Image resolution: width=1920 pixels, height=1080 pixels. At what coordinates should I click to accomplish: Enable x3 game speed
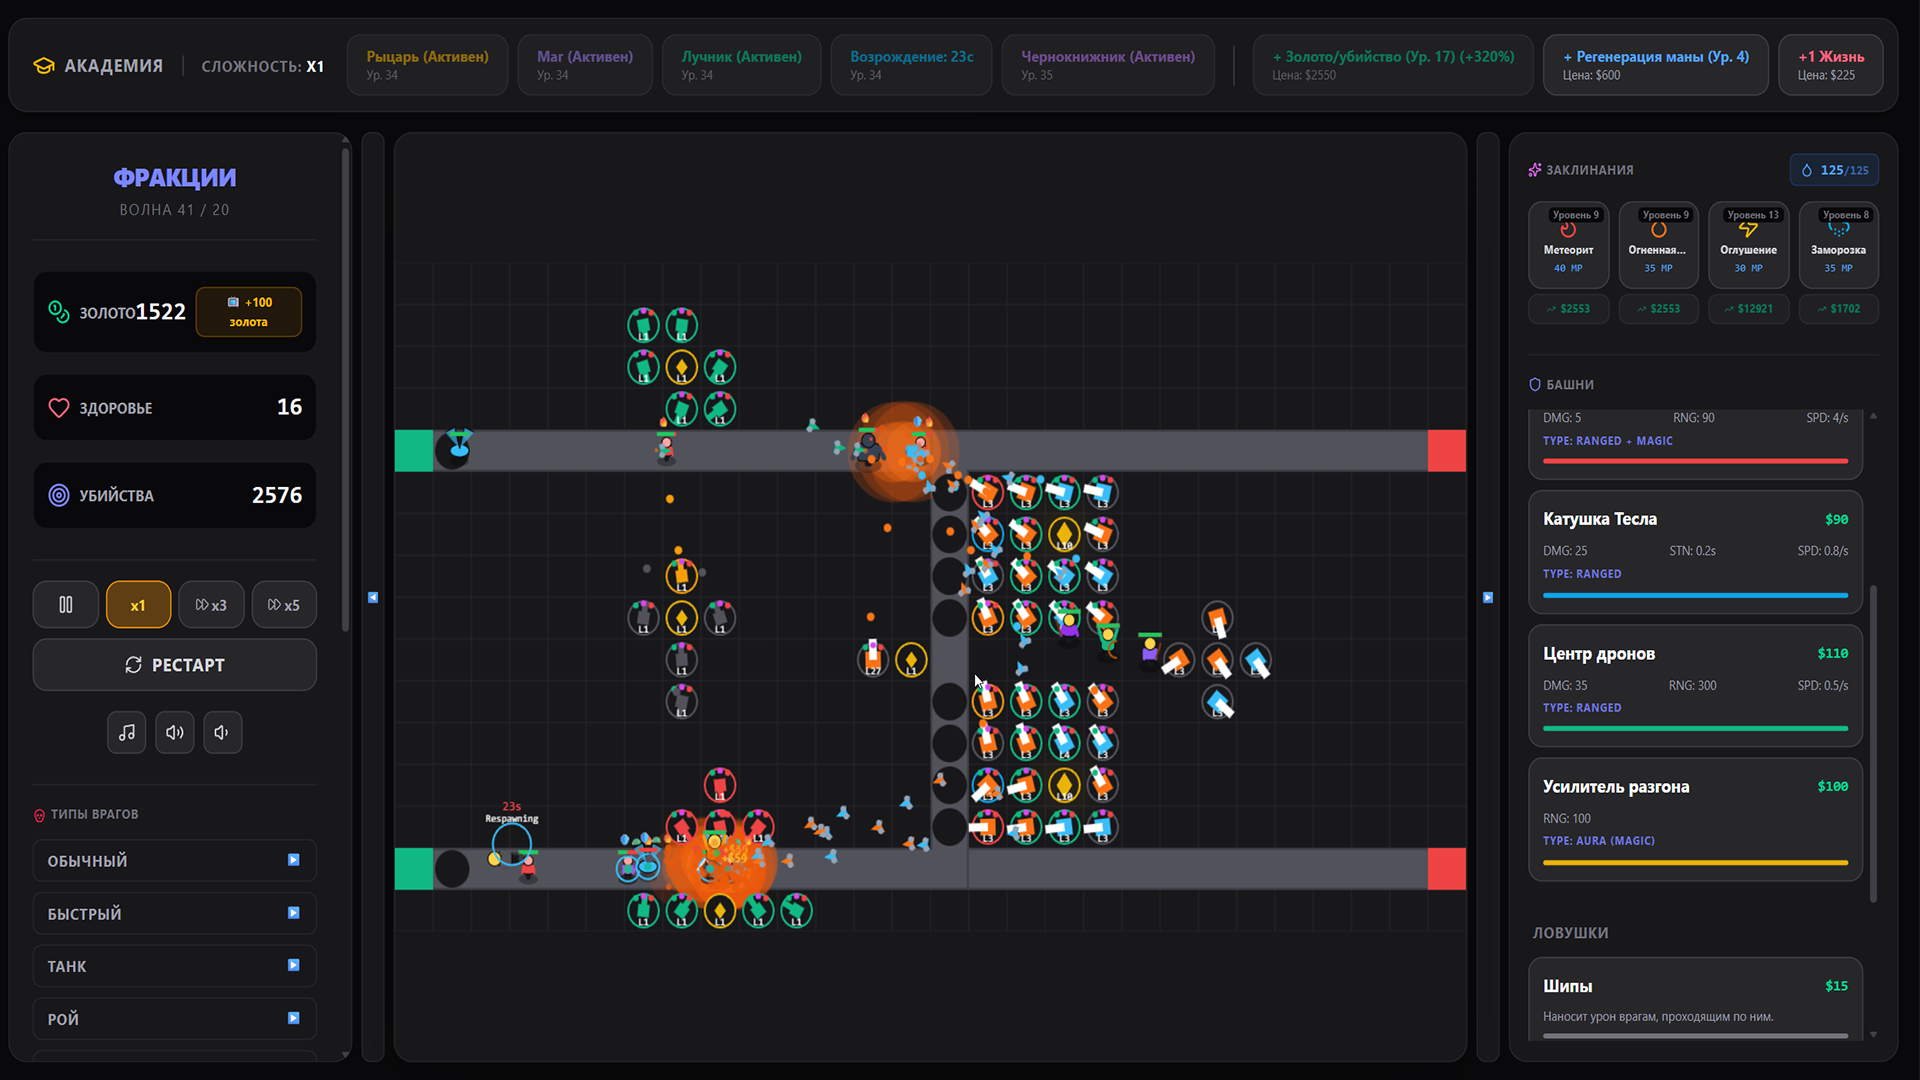click(x=211, y=604)
